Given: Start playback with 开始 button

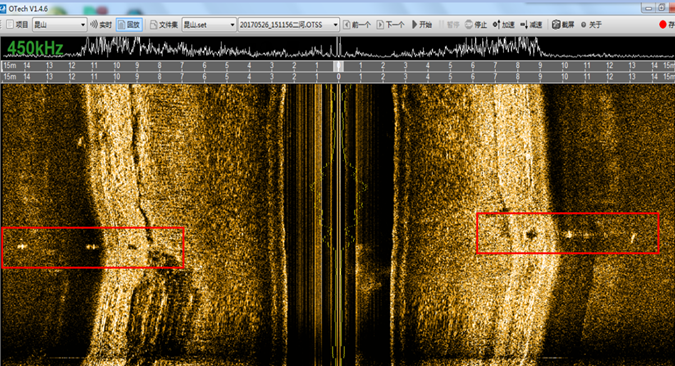Looking at the screenshot, I should pyautogui.click(x=422, y=25).
